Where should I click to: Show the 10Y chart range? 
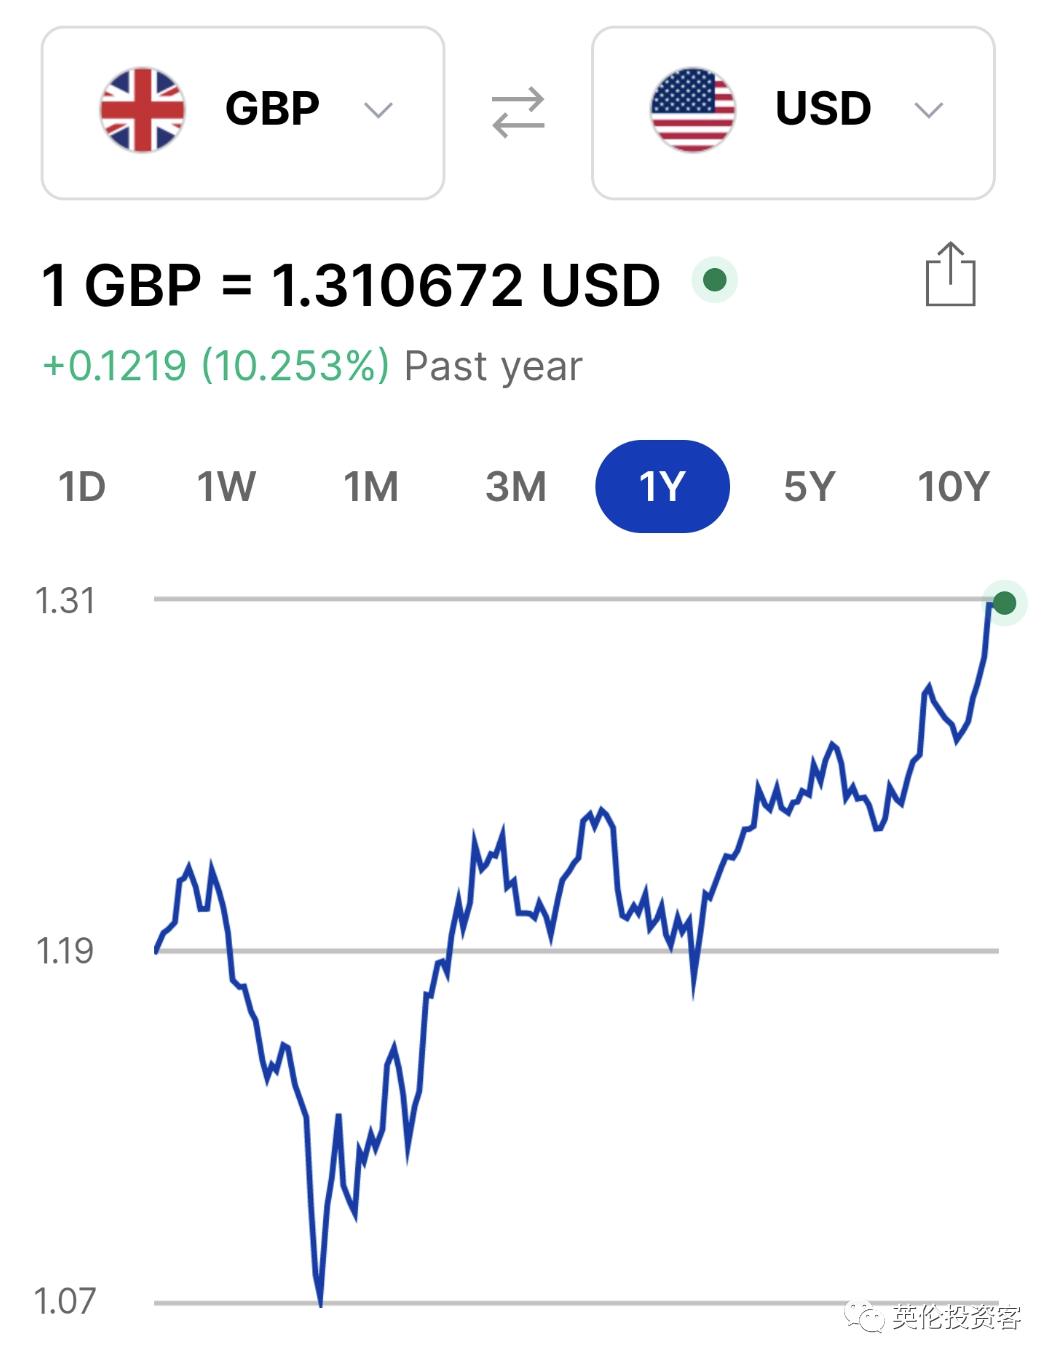(x=954, y=487)
